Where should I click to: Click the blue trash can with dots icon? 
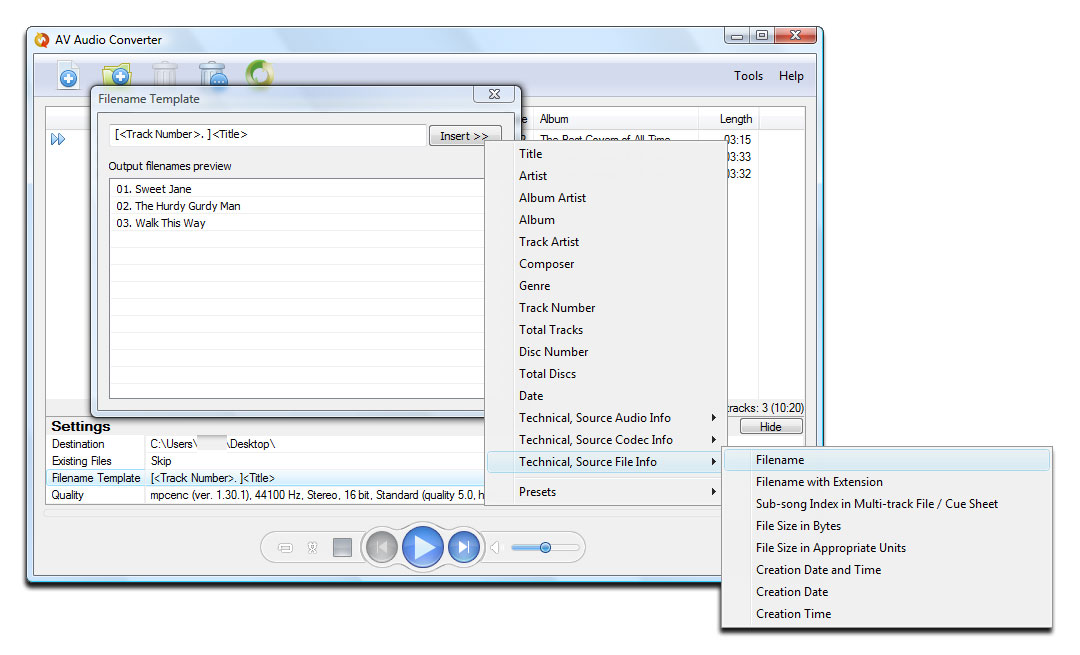pos(213,74)
